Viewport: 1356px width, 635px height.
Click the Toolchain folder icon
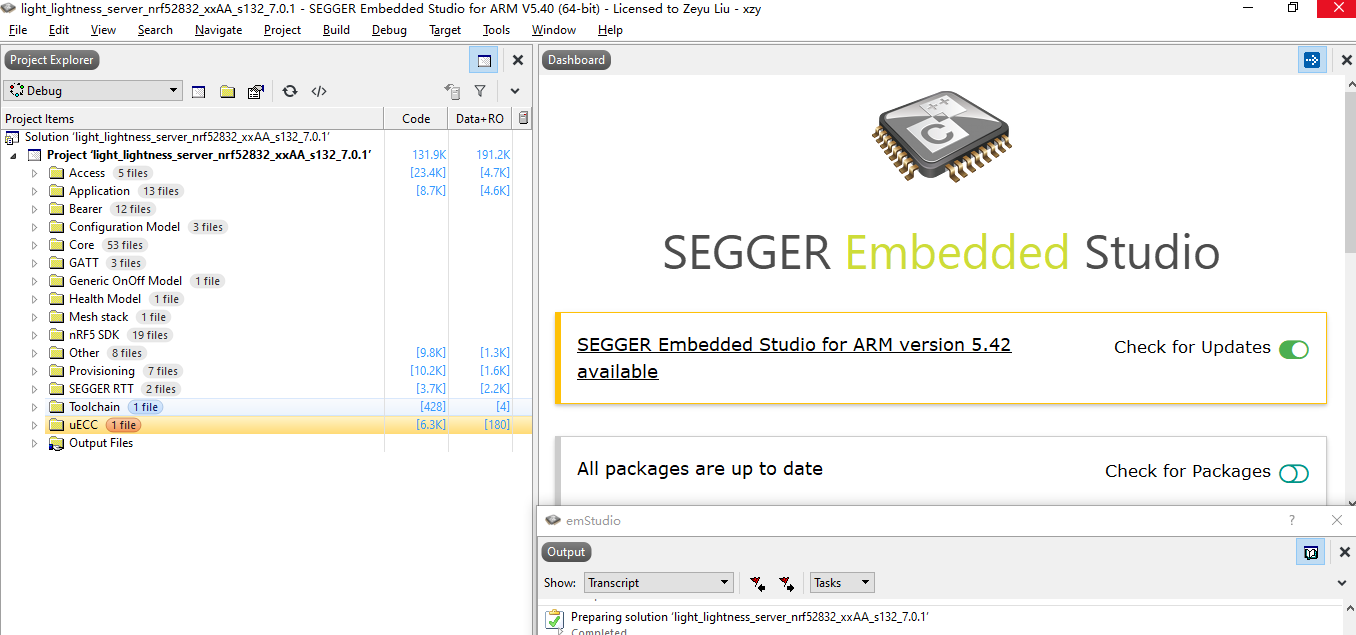coord(57,407)
